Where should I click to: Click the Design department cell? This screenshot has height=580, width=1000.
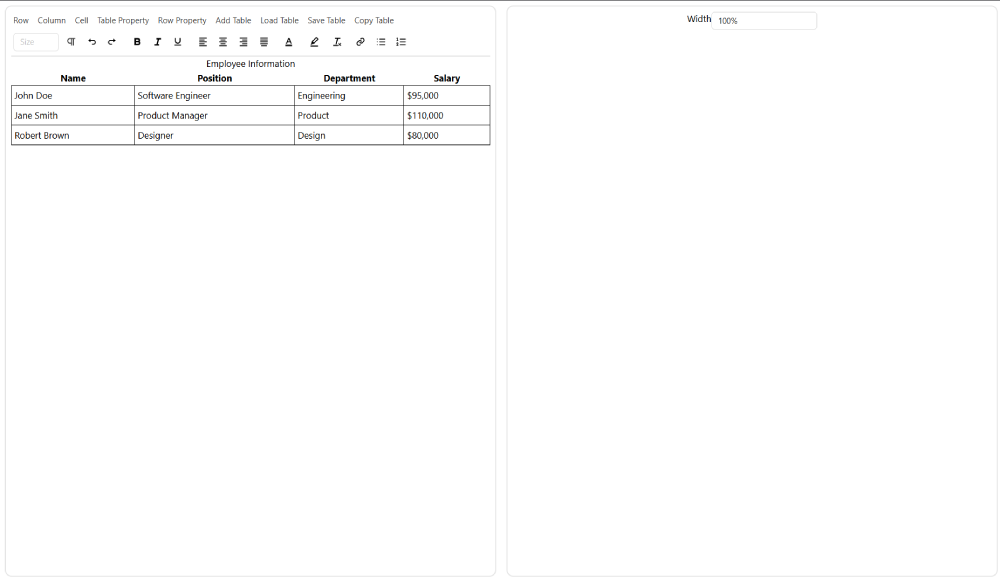pos(349,135)
